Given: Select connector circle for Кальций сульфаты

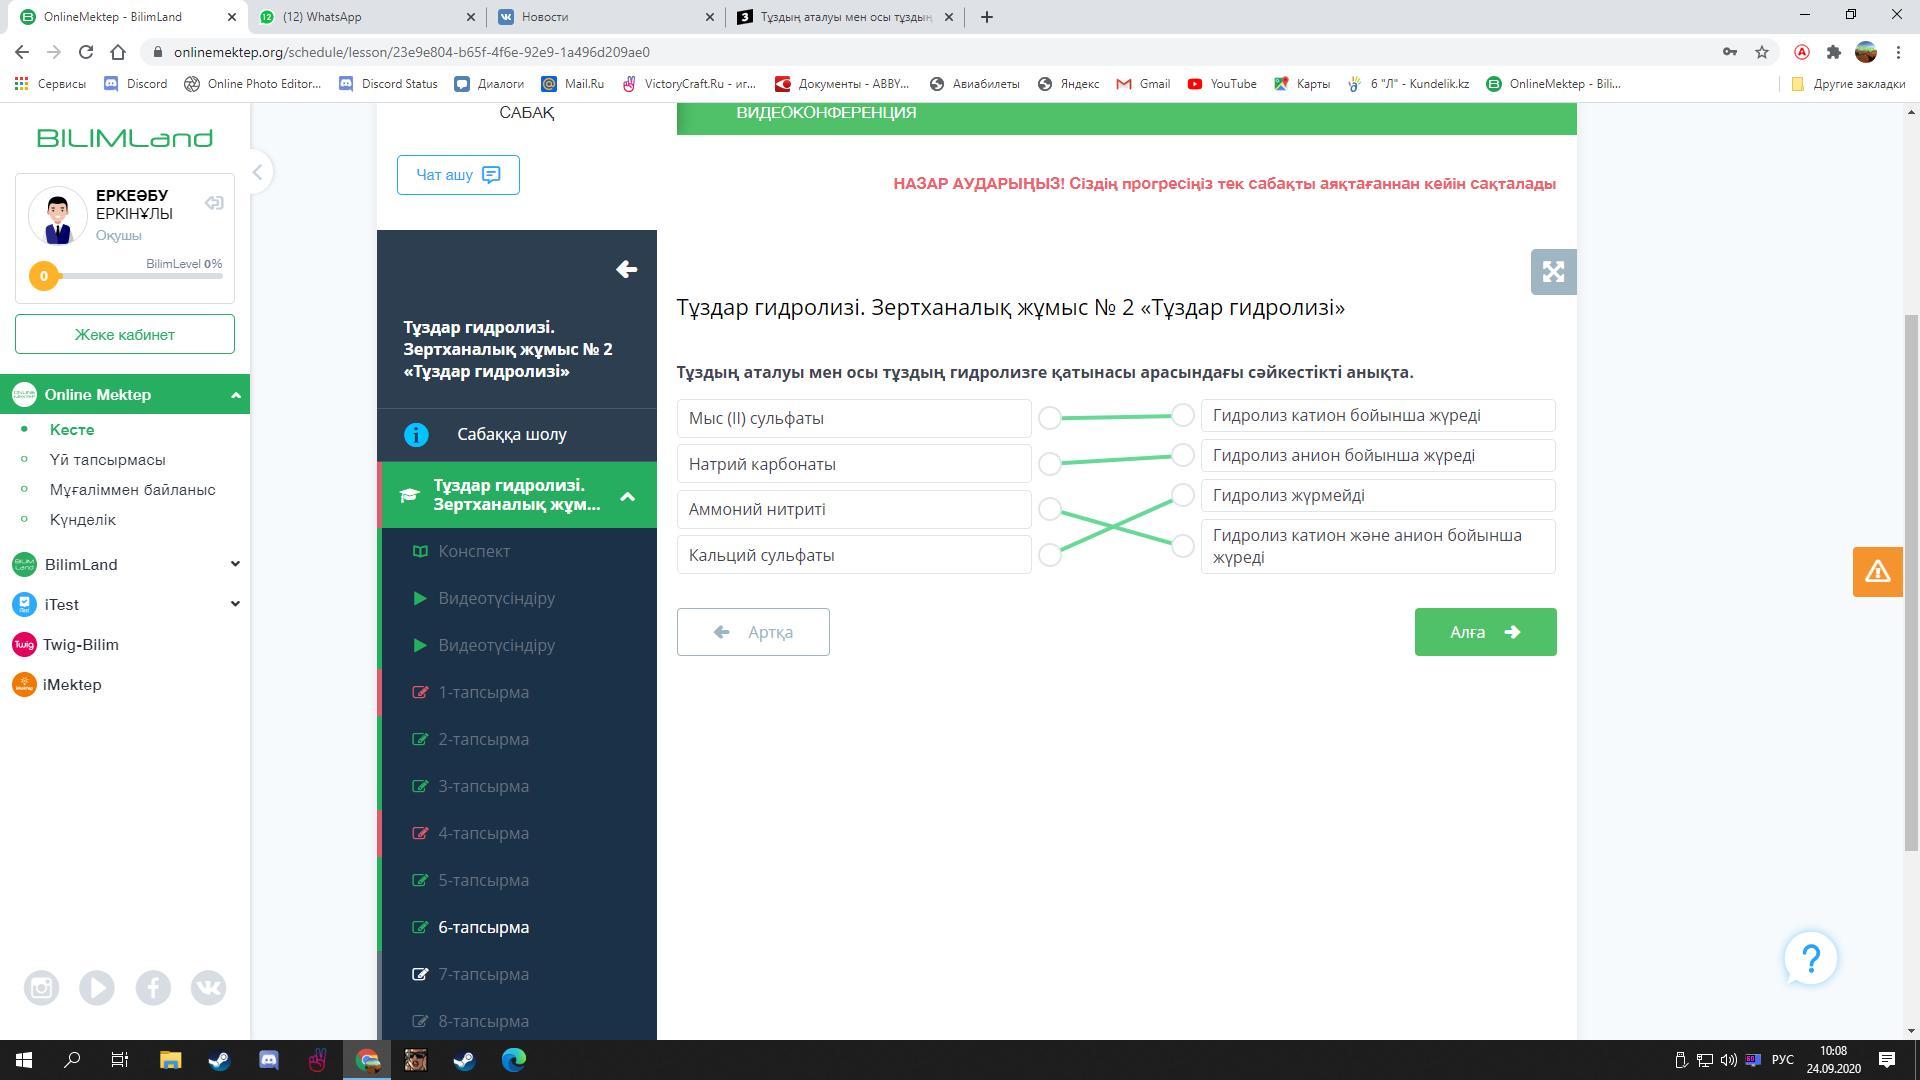Looking at the screenshot, I should [x=1049, y=555].
